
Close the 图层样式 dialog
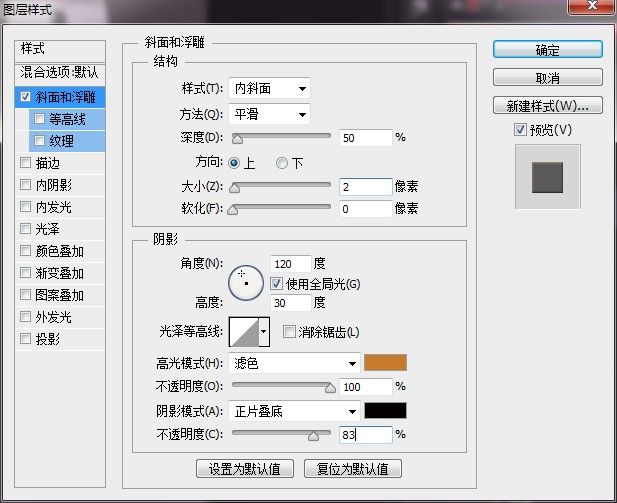coord(592,6)
